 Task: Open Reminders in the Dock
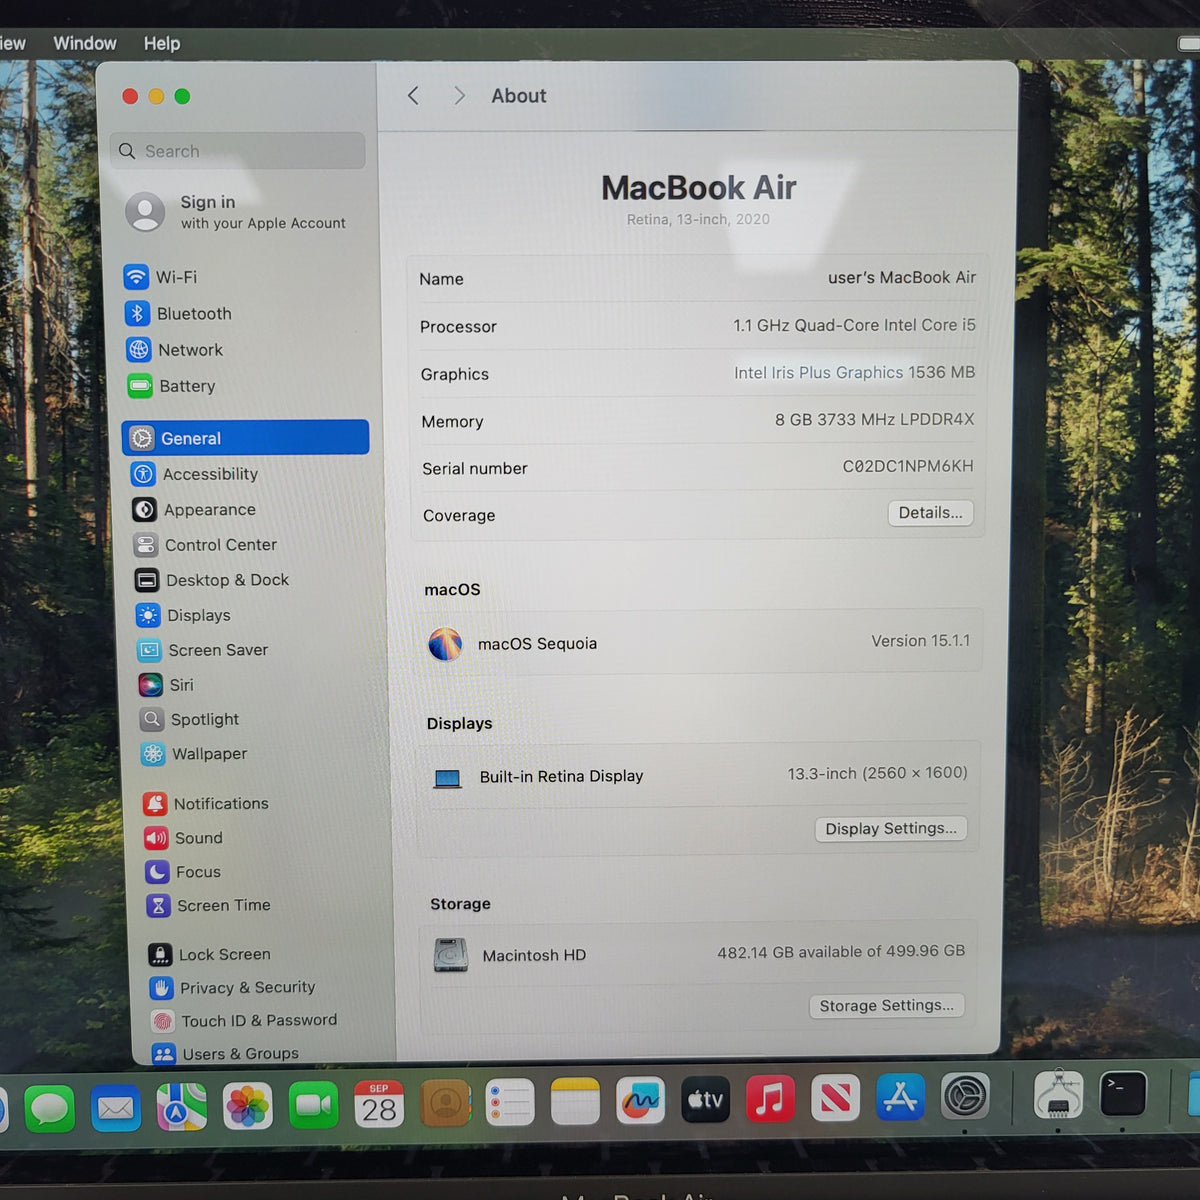click(x=510, y=1103)
